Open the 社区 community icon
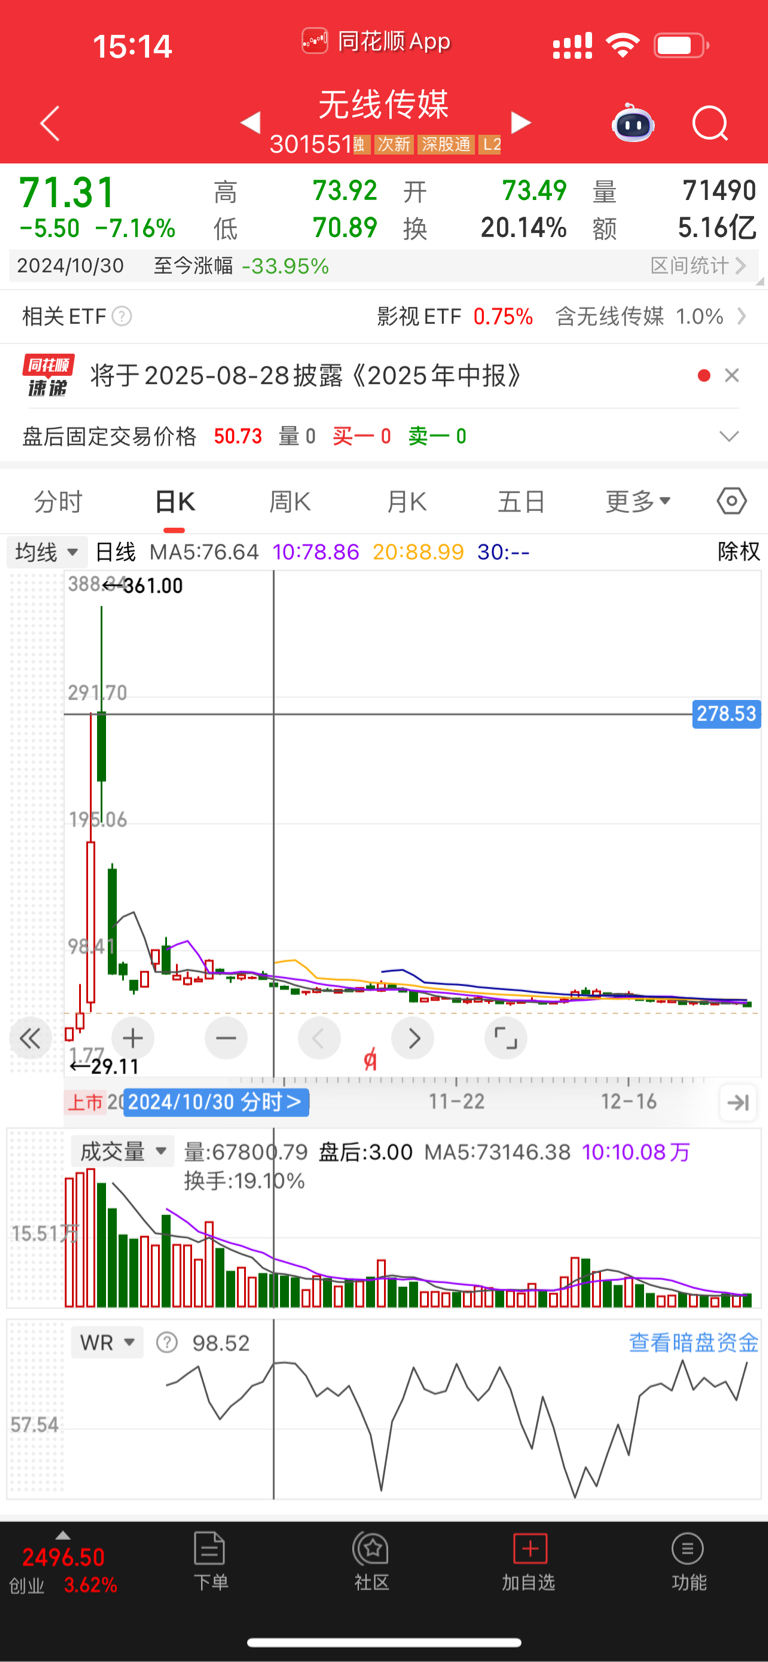This screenshot has height=1662, width=768. tap(371, 1561)
